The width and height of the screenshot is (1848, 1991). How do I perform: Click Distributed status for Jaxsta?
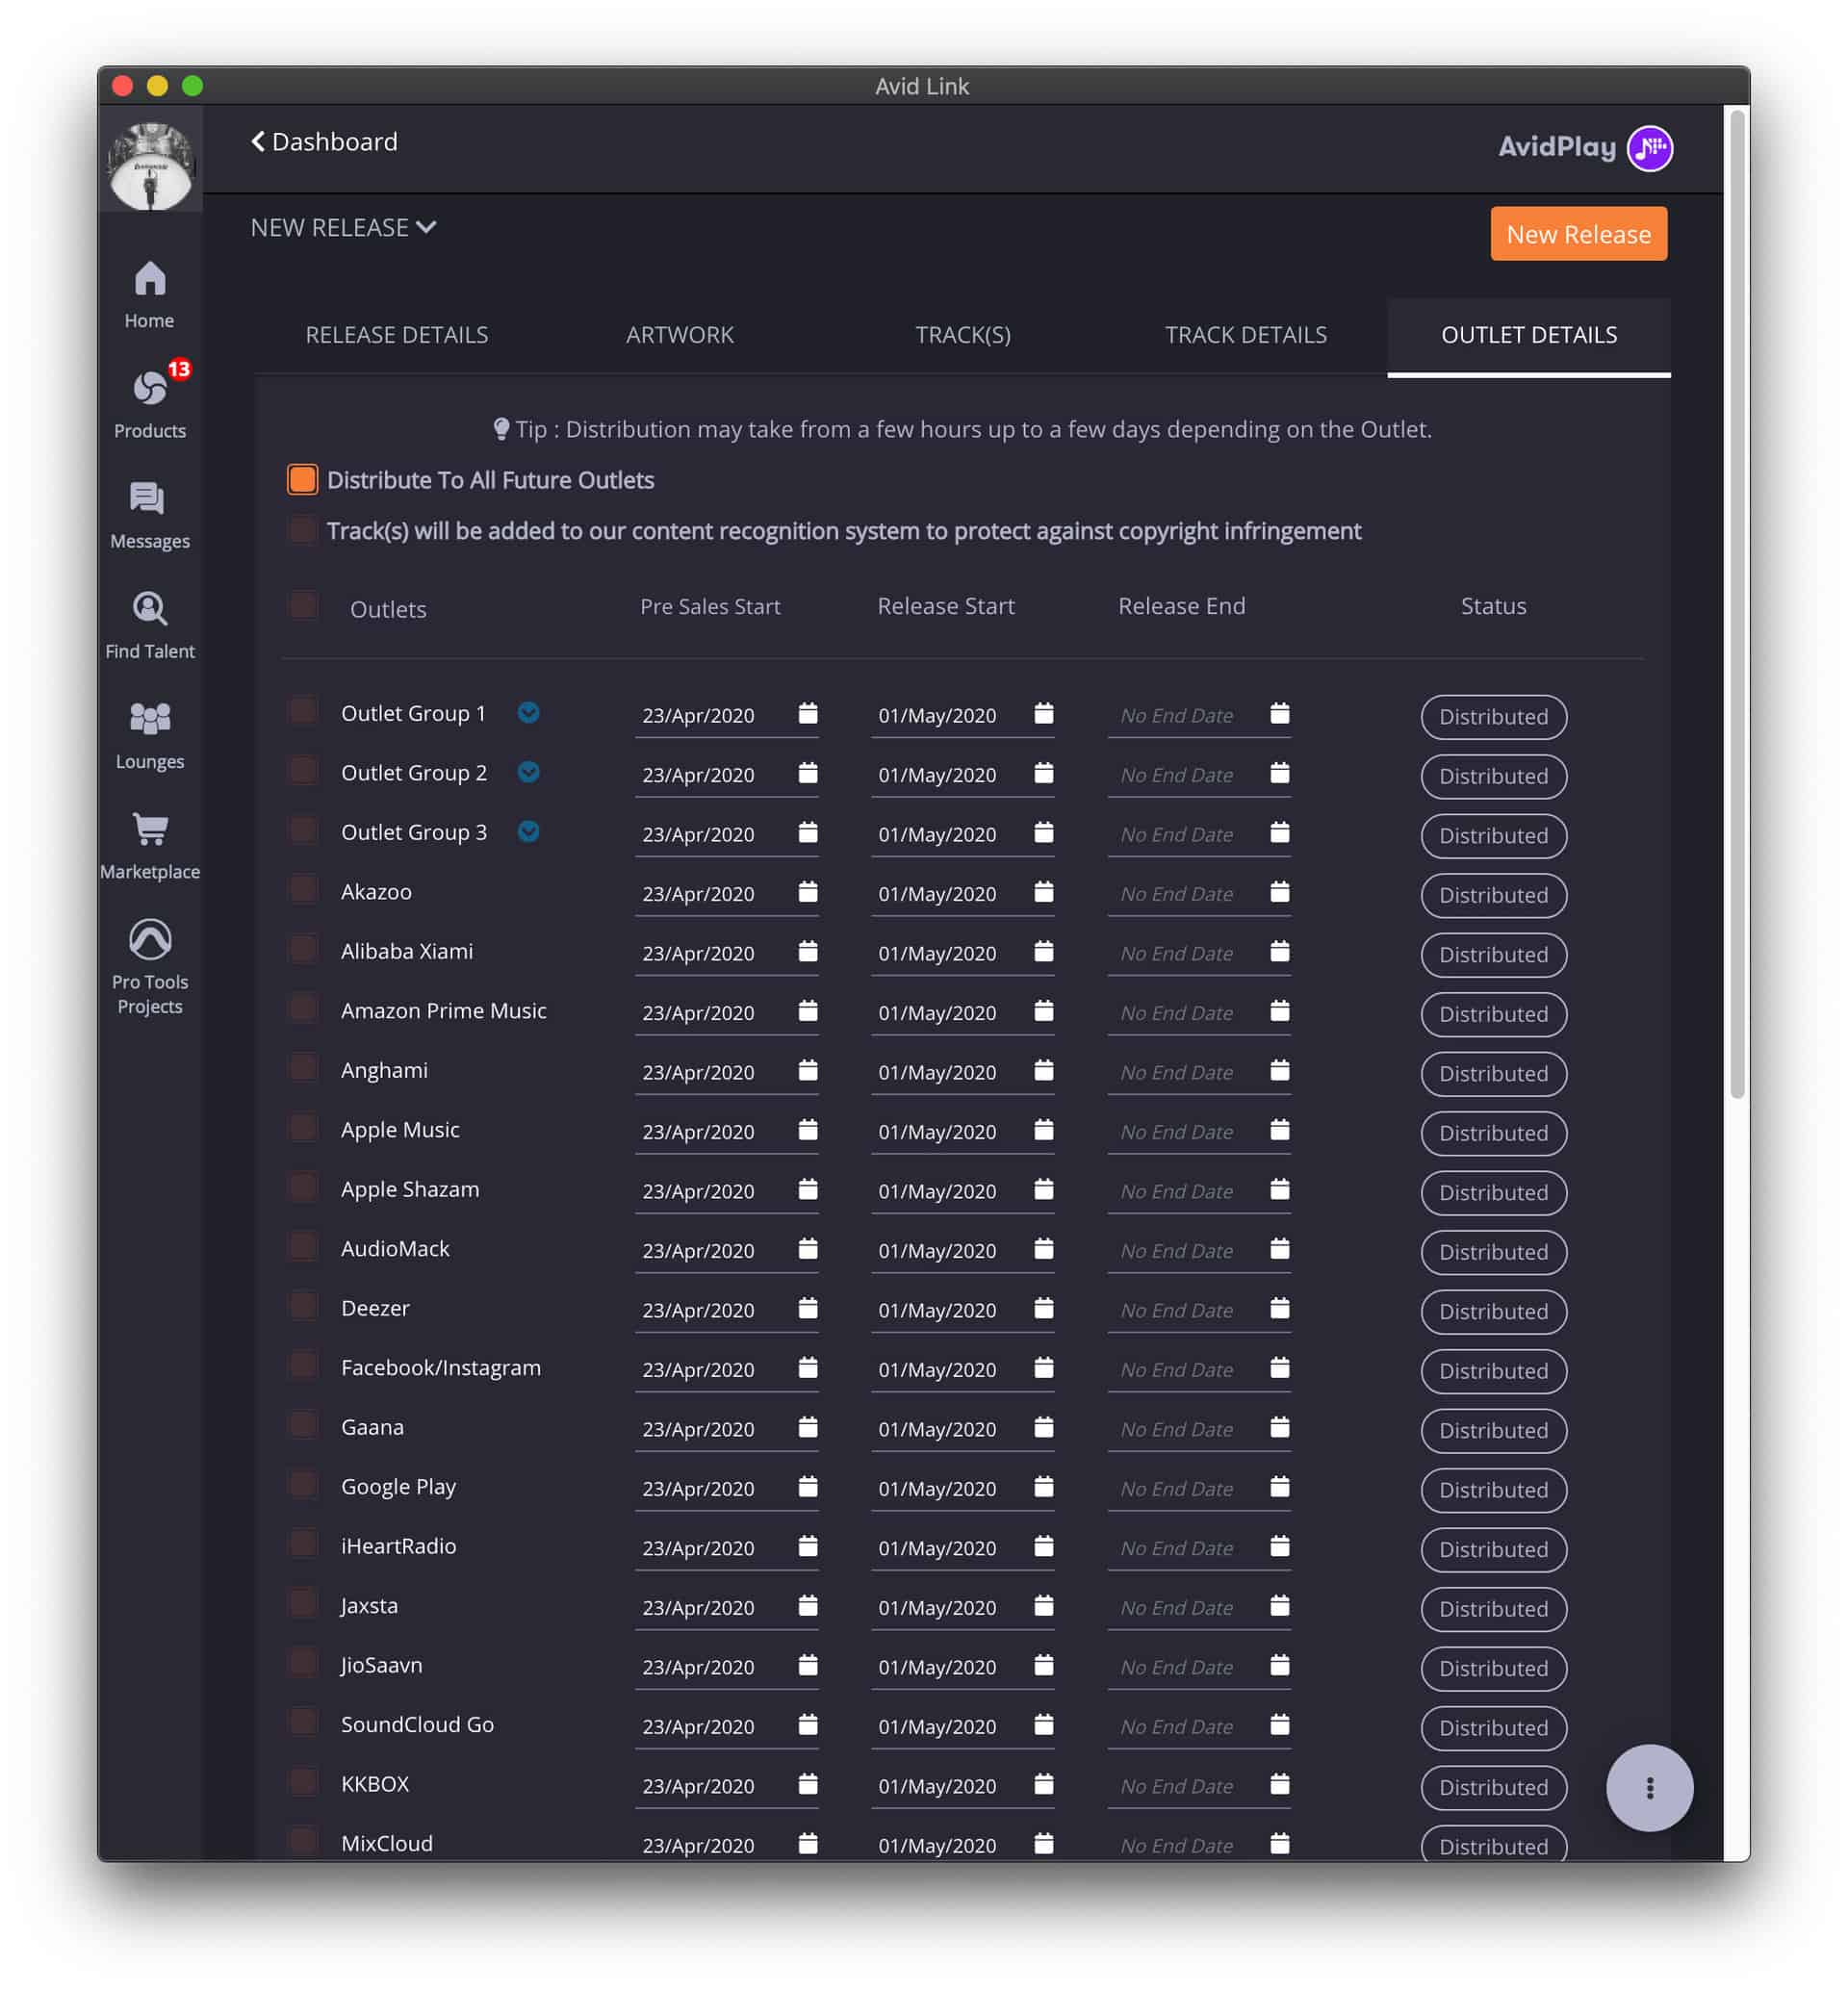click(1493, 1609)
